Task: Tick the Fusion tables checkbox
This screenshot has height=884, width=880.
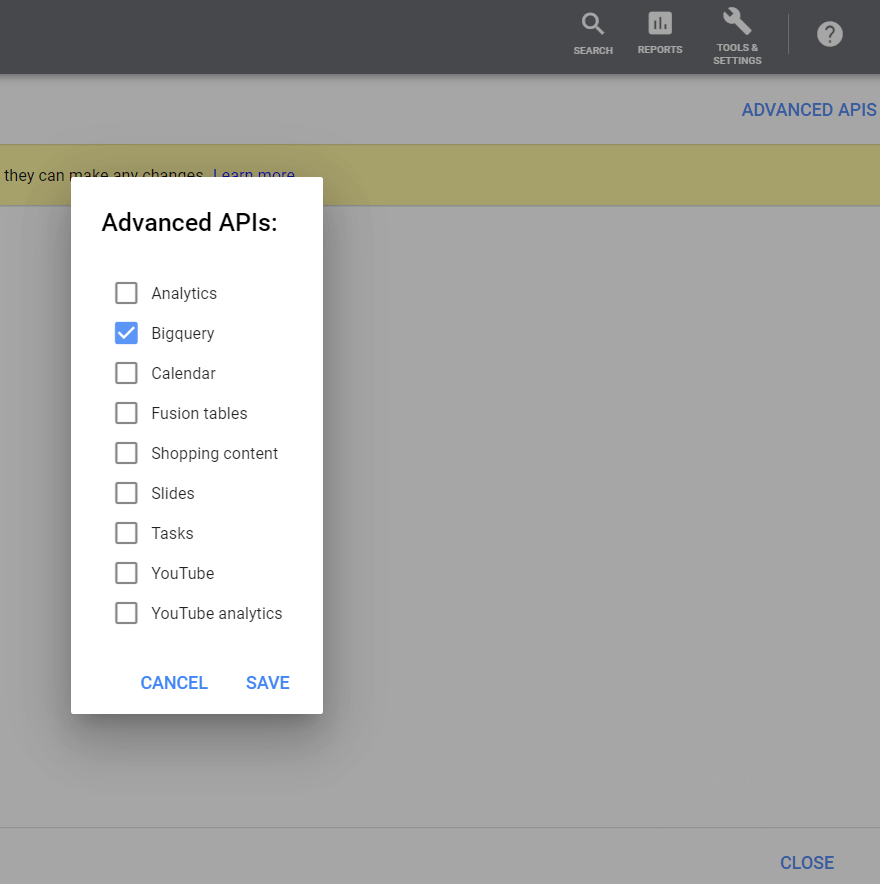Action: [126, 413]
